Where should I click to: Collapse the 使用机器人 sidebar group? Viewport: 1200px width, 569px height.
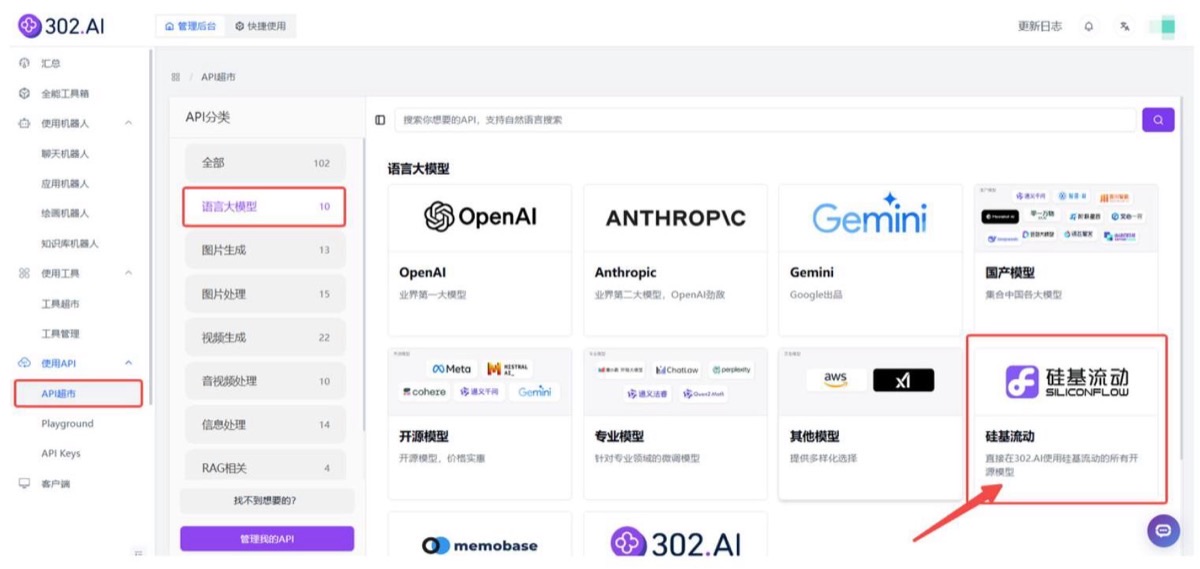click(x=128, y=123)
